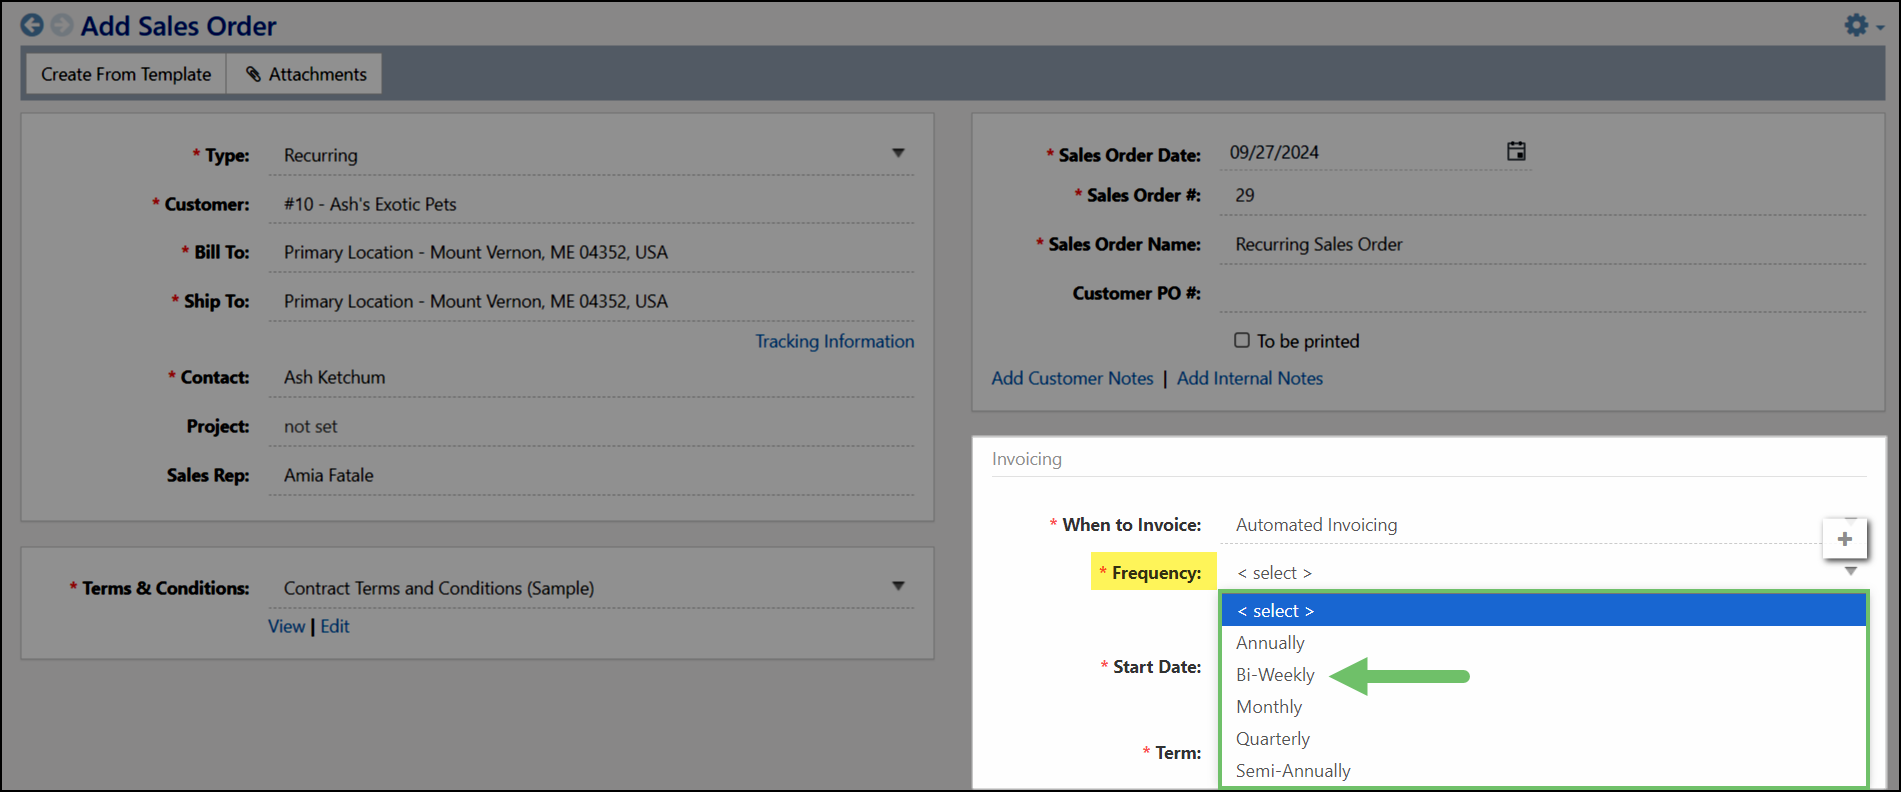This screenshot has height=792, width=1901.
Task: Expand Terms & Conditions dropdown arrow
Action: click(898, 586)
